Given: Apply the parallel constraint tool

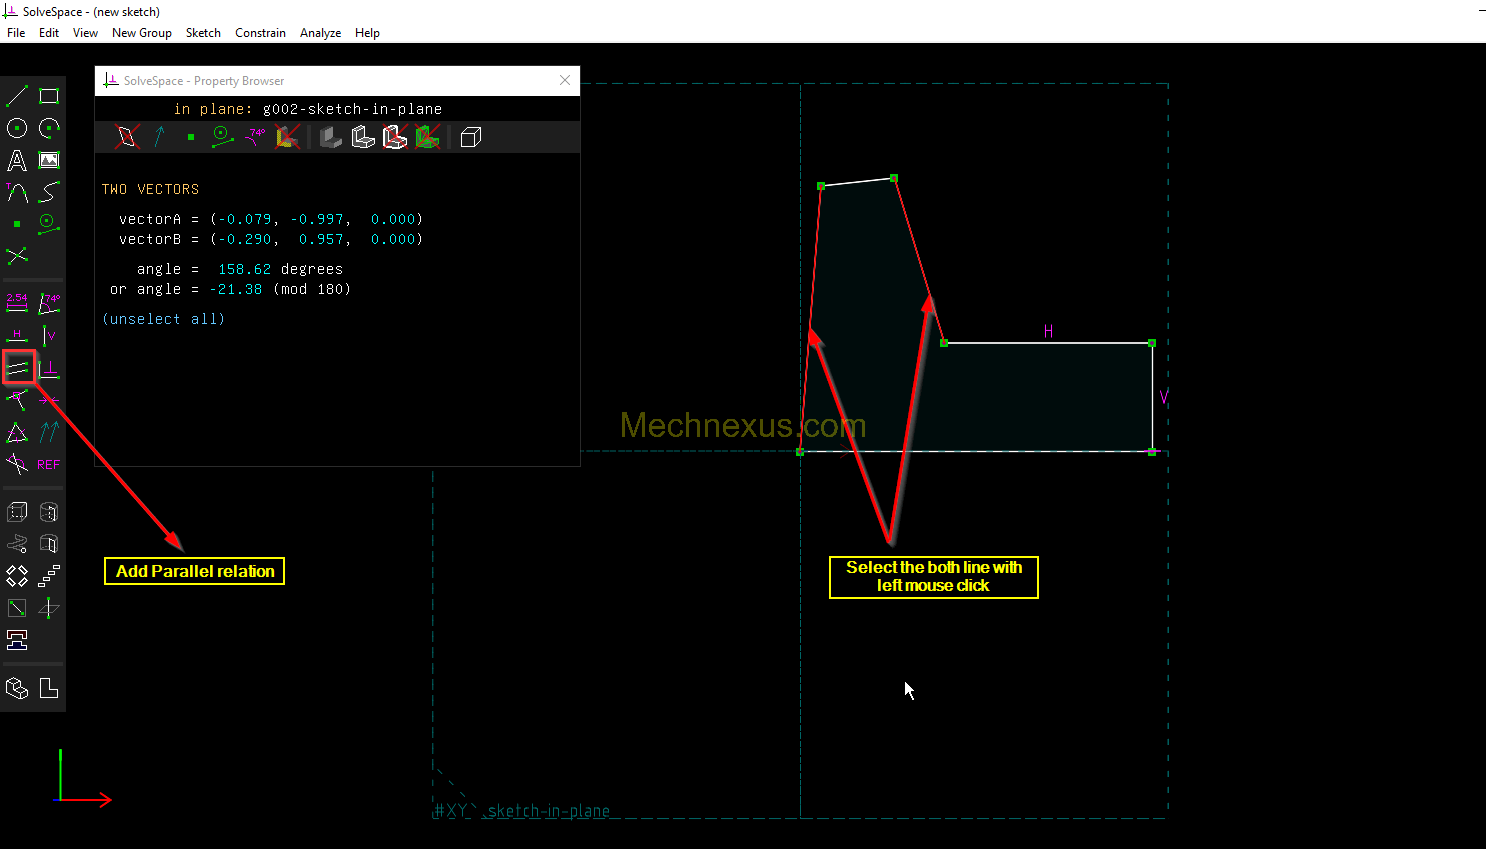Looking at the screenshot, I should click(x=18, y=368).
